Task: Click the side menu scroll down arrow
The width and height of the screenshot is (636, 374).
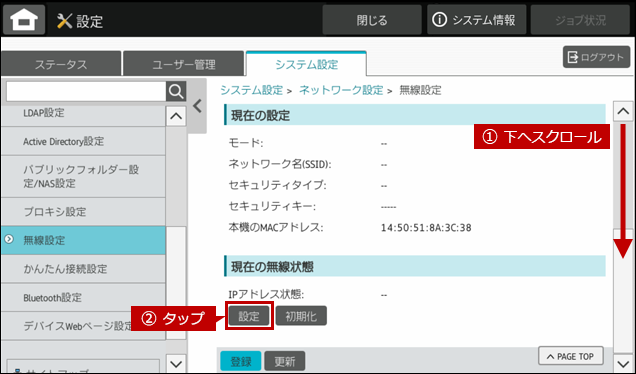Action: click(x=176, y=363)
